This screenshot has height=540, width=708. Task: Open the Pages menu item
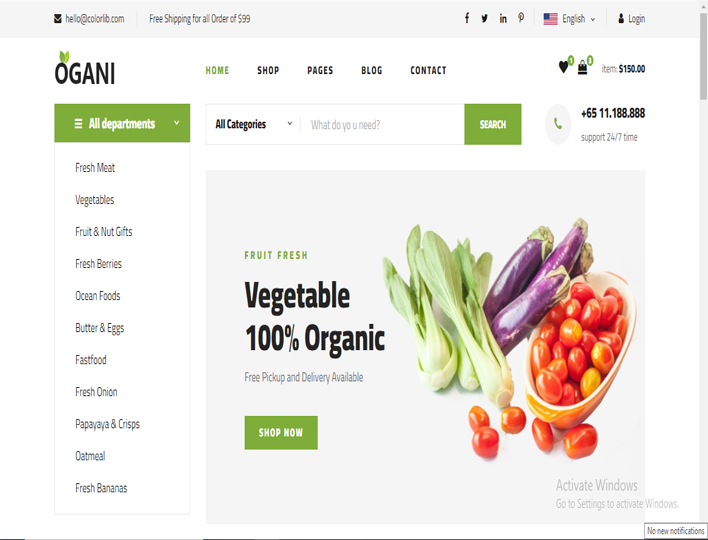point(320,70)
